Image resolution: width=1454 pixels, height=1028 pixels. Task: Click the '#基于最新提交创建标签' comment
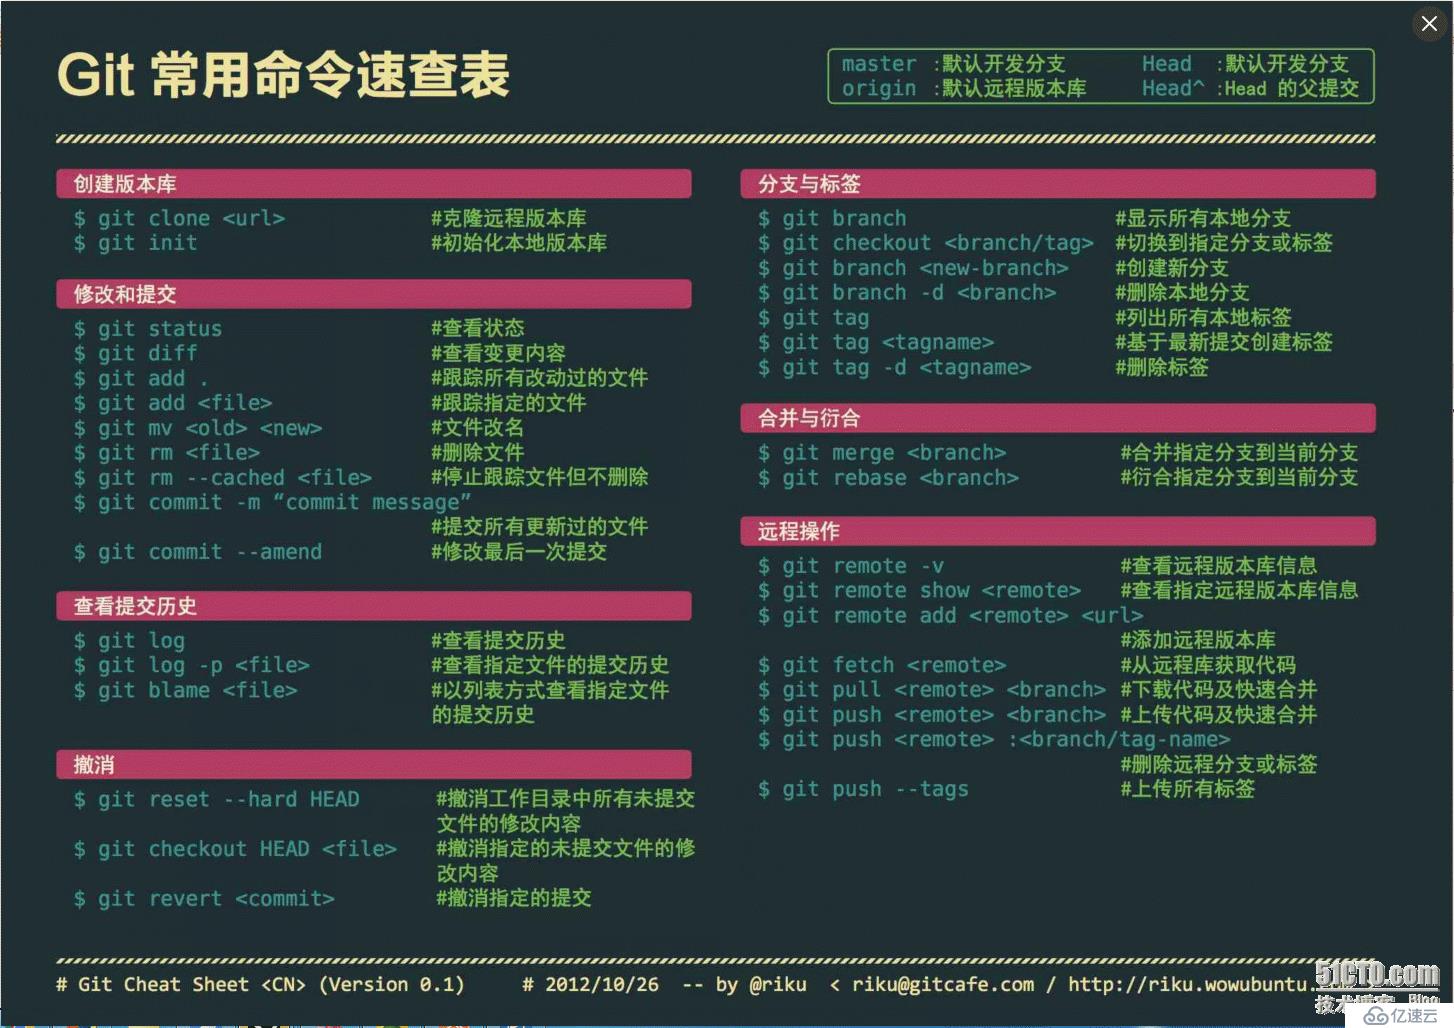point(1224,342)
